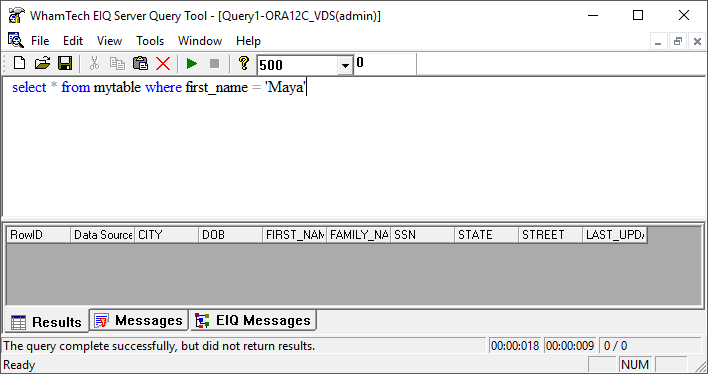The height and width of the screenshot is (374, 708).
Task: Expand the row limit 500 dropdown
Action: point(345,65)
